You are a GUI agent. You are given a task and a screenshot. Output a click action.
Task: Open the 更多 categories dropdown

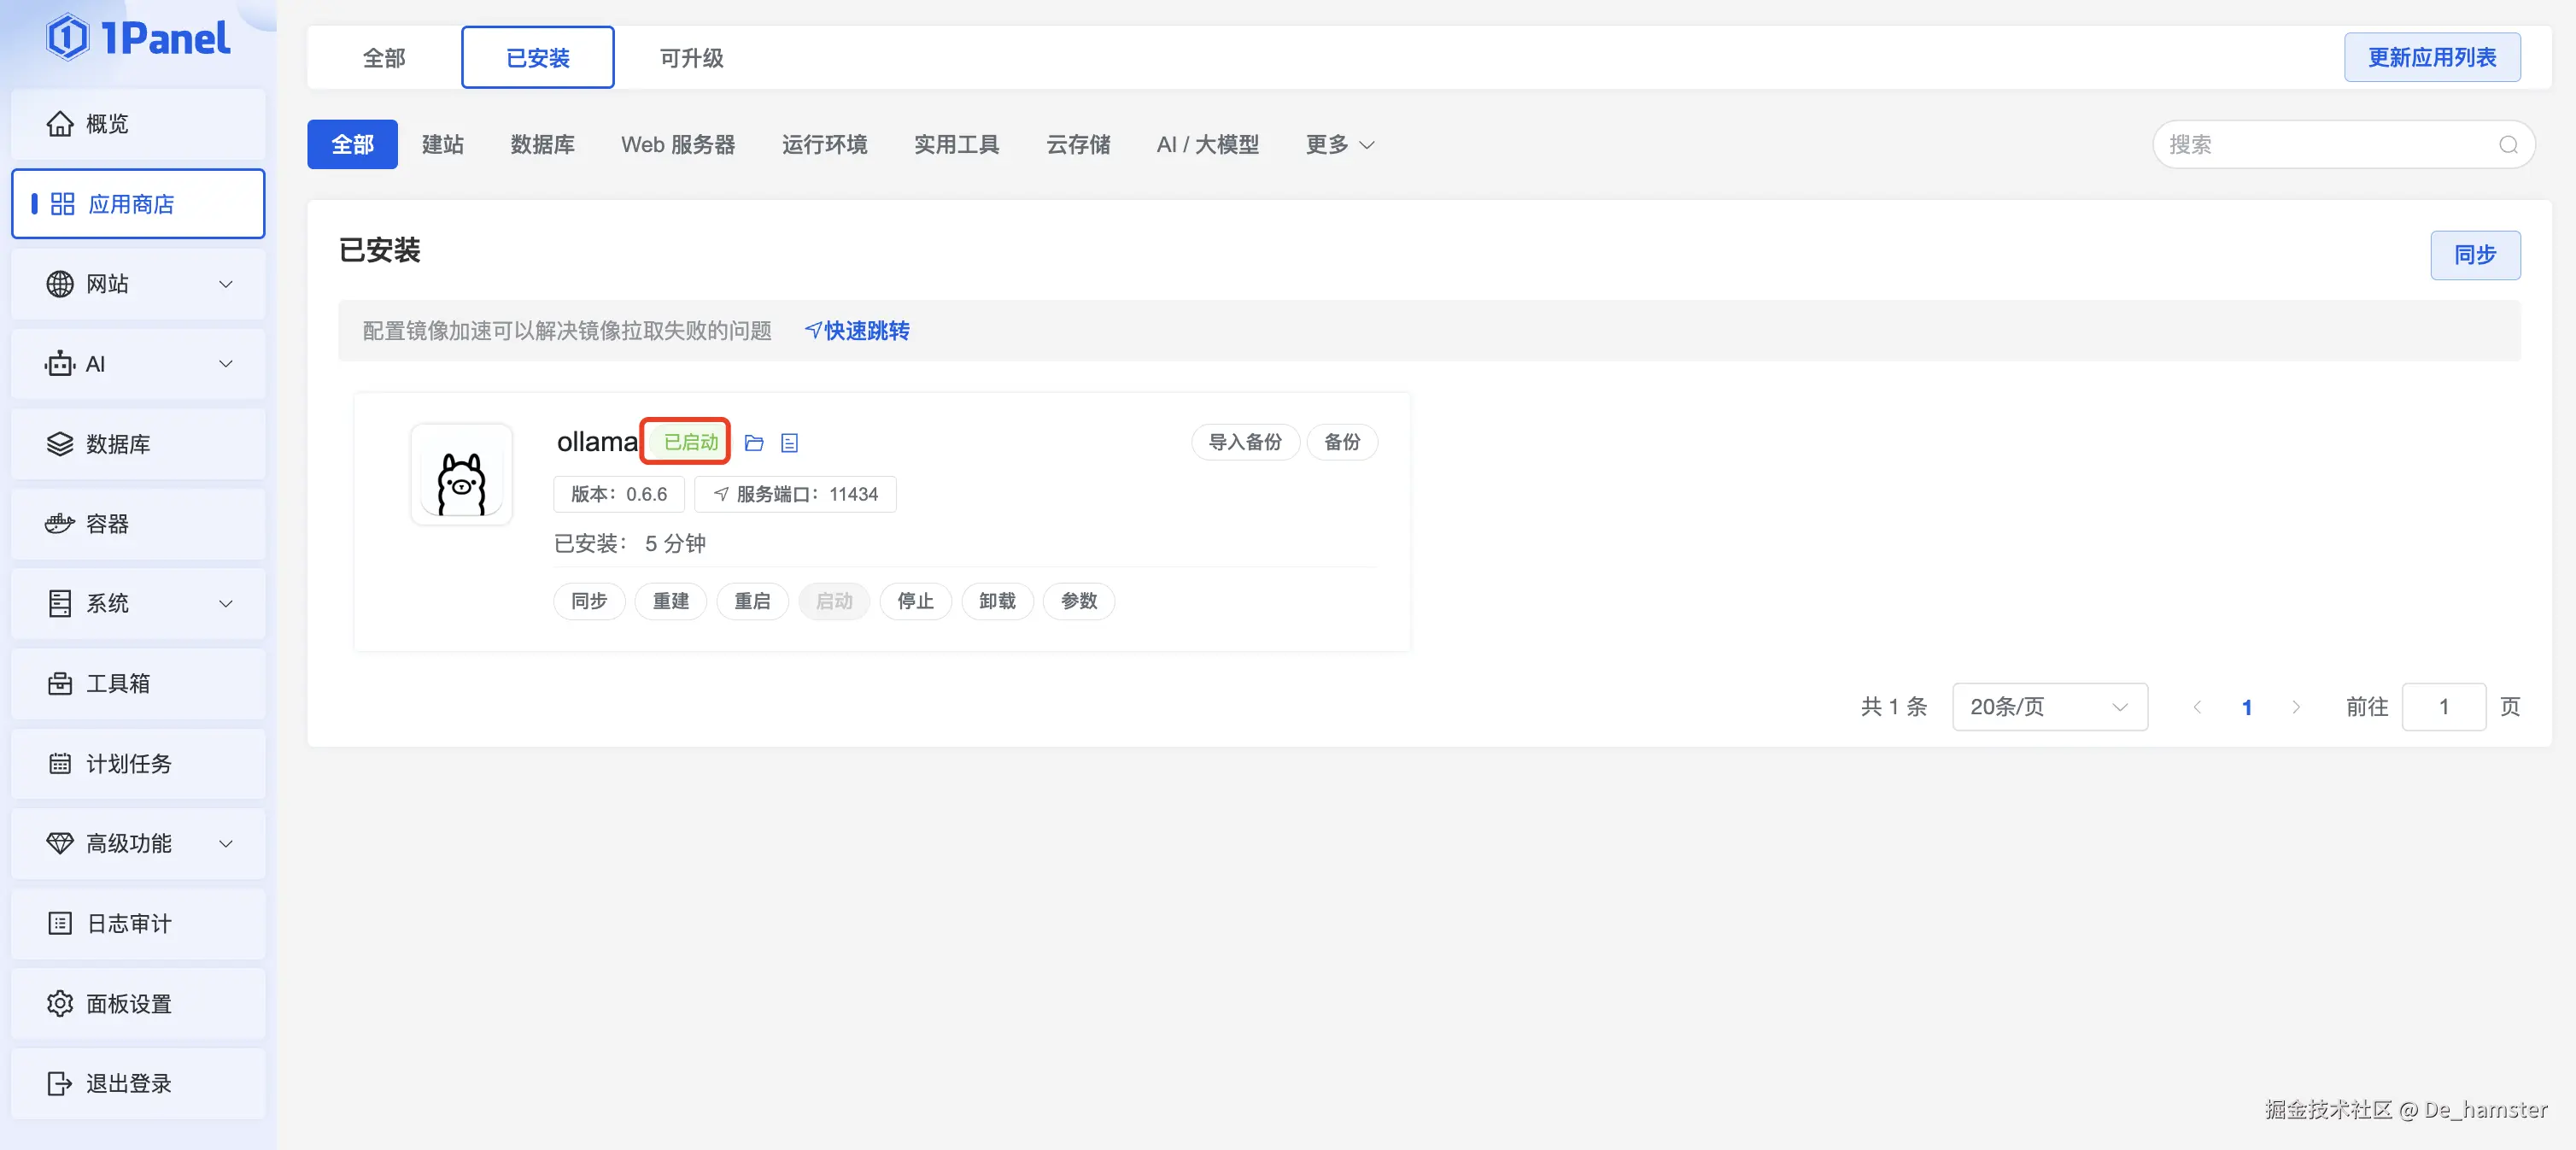pos(1339,145)
